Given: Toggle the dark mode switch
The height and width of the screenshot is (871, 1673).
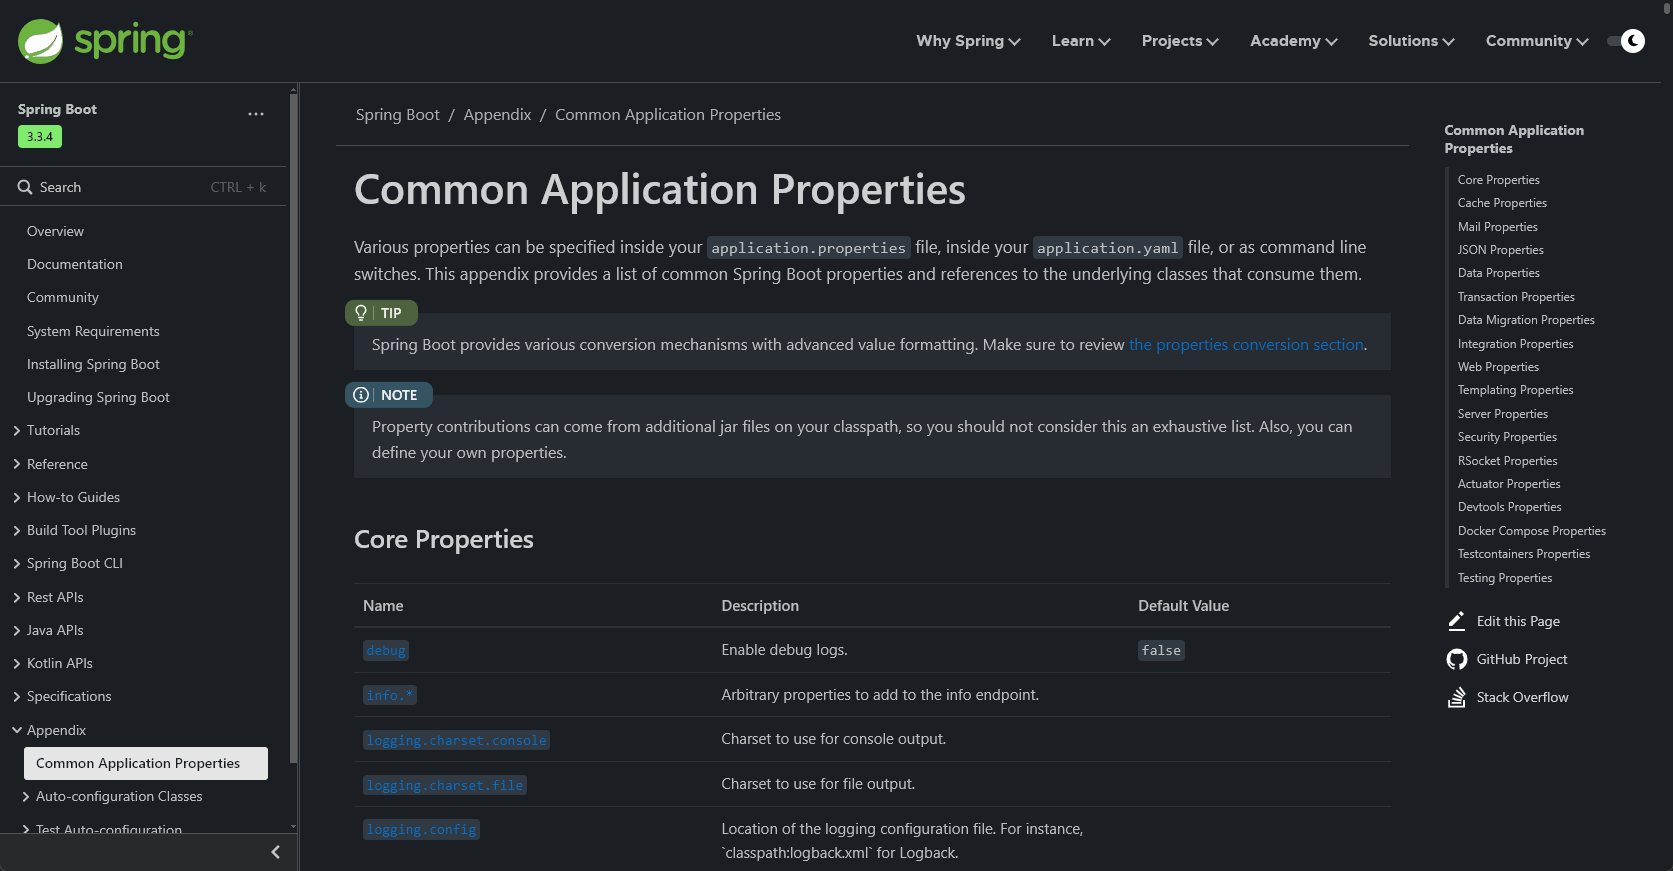Looking at the screenshot, I should coord(1626,41).
